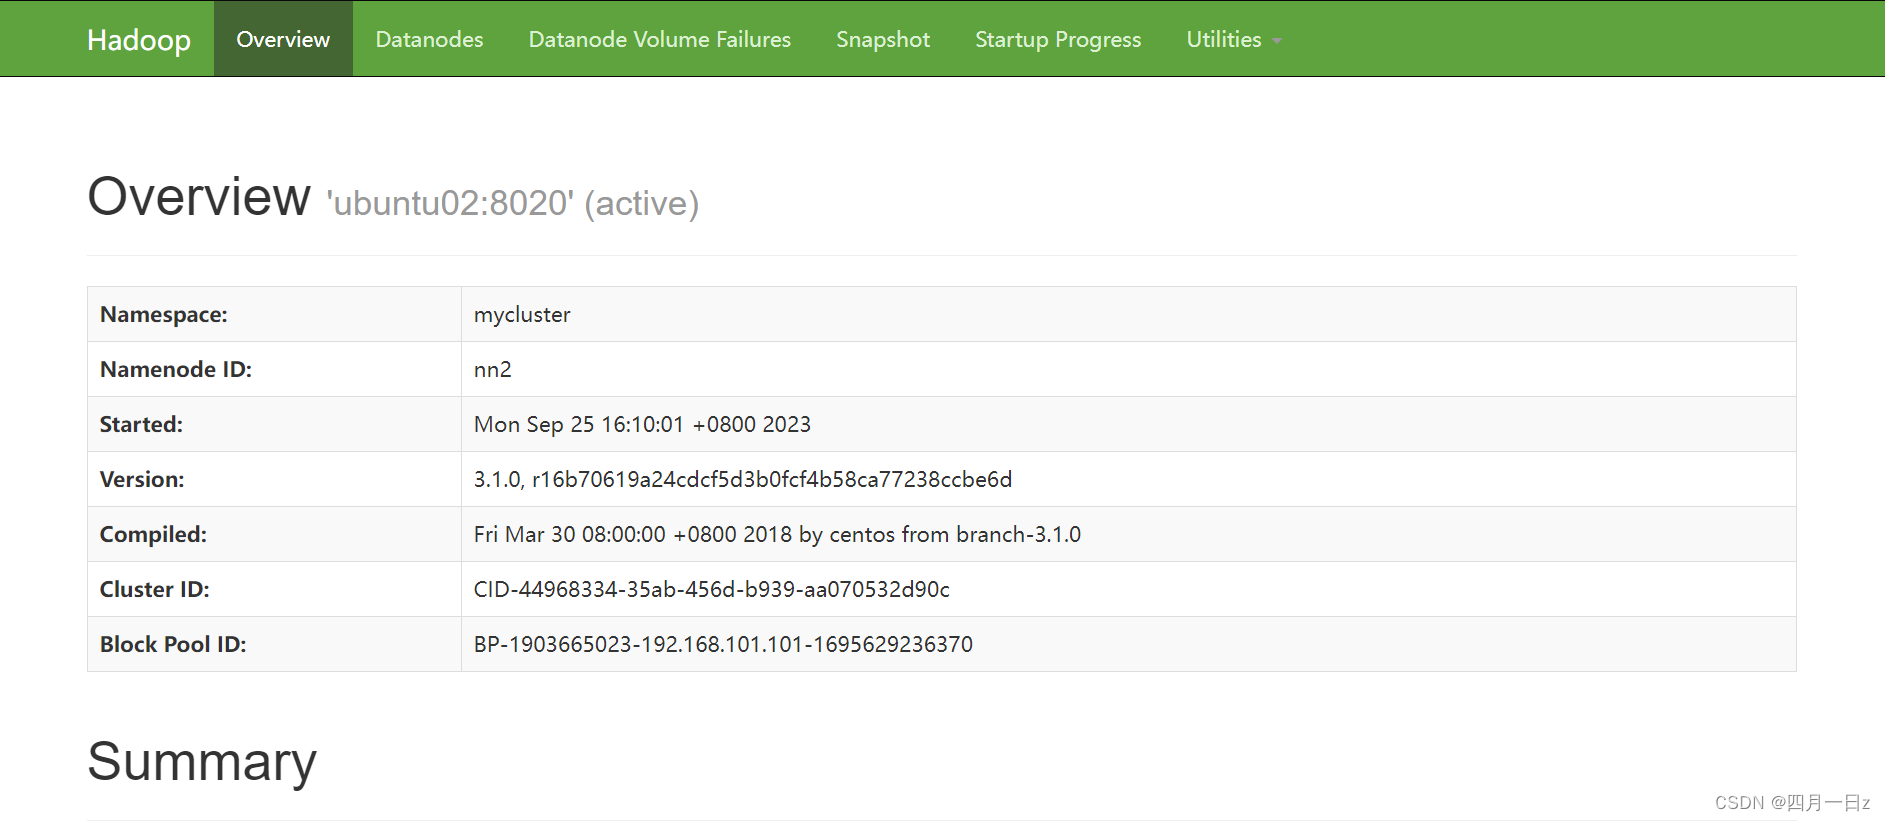The width and height of the screenshot is (1885, 821).
Task: View the Startup Progress tab
Action: coord(1058,39)
